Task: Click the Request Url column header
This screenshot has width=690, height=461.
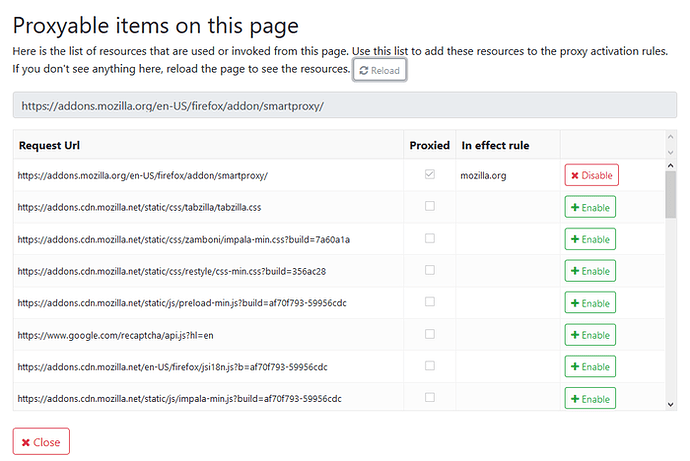Action: [x=48, y=145]
